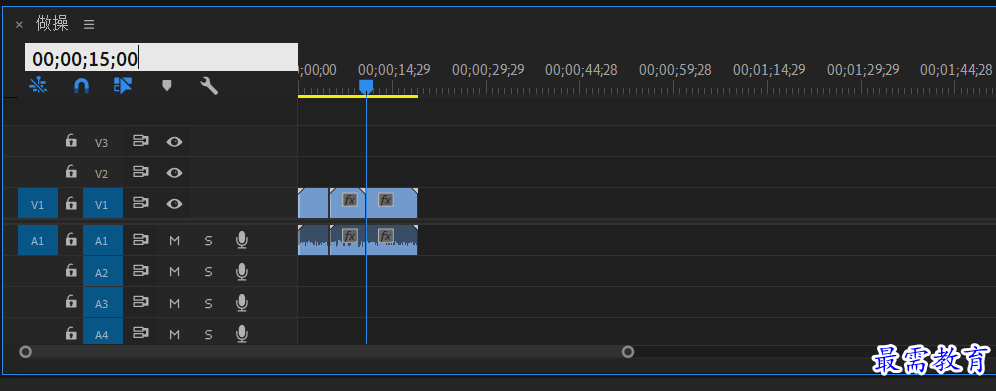Image resolution: width=996 pixels, height=391 pixels.
Task: Open timeline display settings wrench
Action: point(209,86)
